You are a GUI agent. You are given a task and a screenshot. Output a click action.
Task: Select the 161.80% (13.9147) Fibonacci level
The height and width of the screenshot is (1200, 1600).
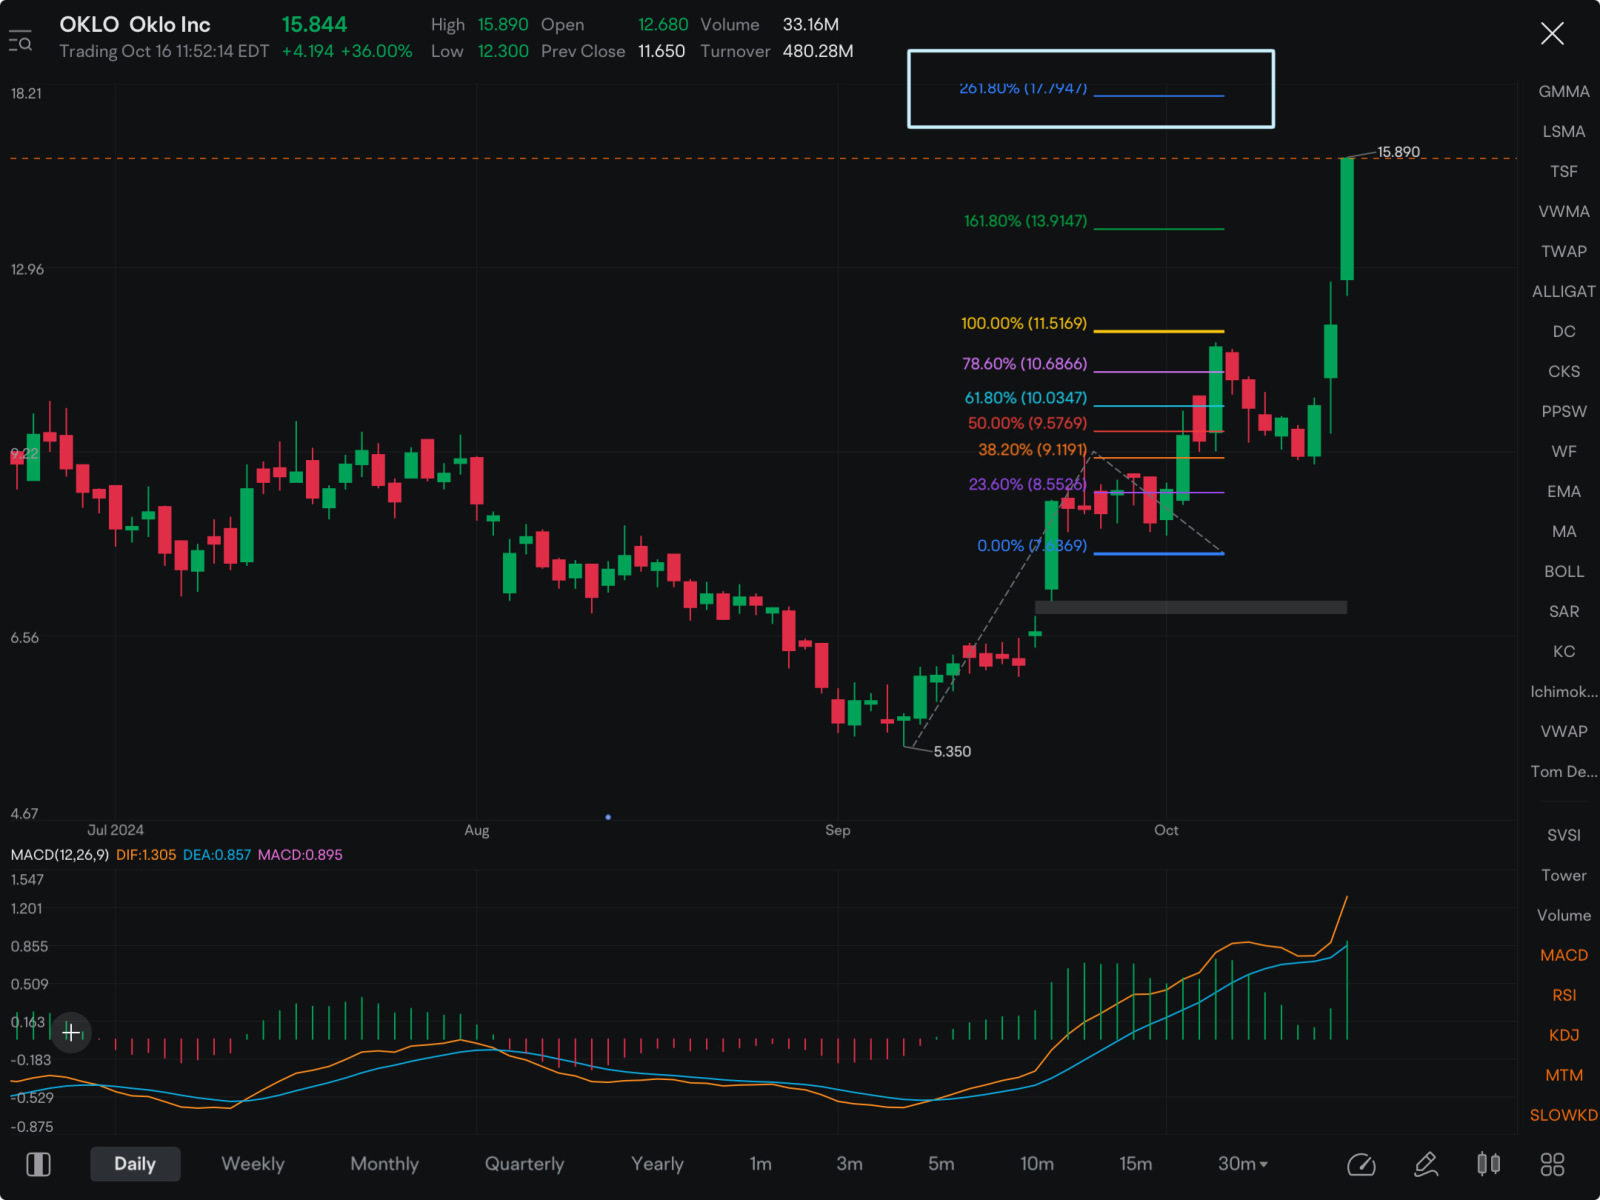1025,221
